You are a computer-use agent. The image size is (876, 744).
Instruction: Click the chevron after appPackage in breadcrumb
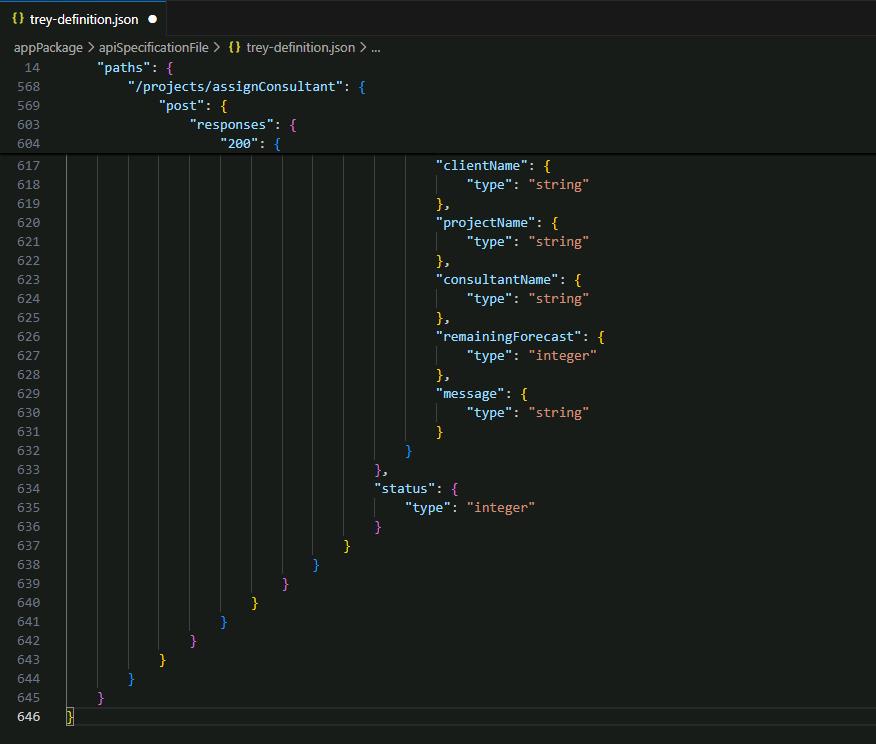point(91,48)
